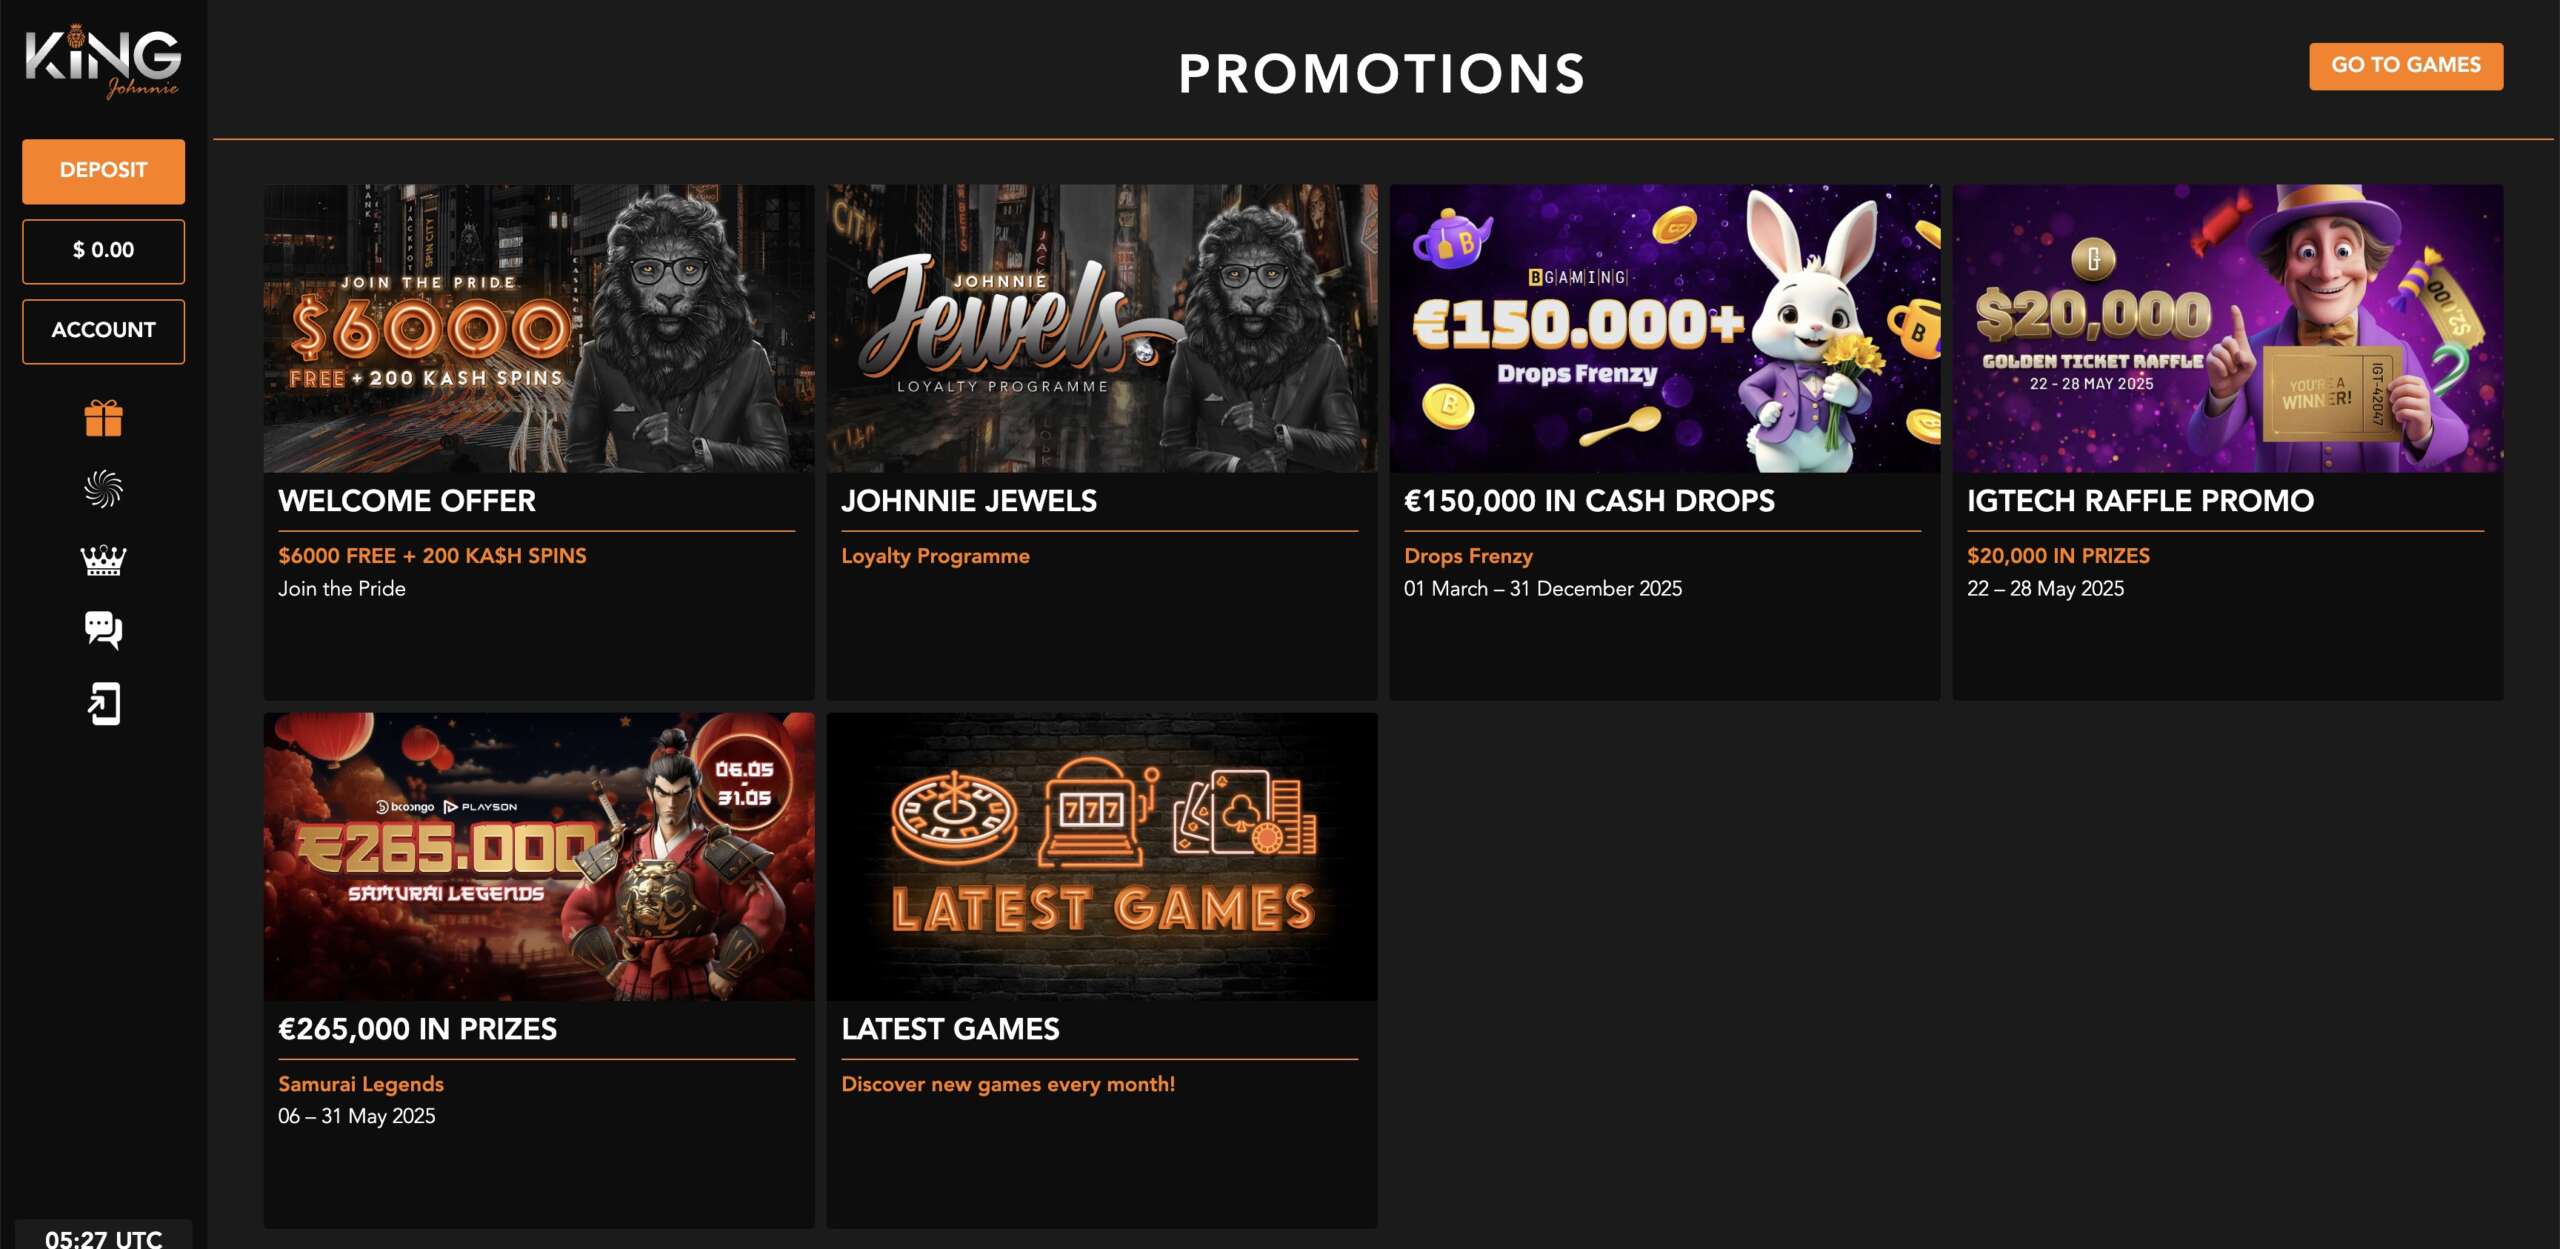Click the IGTECH RAFFLE PROMO title
This screenshot has height=1249, width=2560.
tap(2140, 500)
